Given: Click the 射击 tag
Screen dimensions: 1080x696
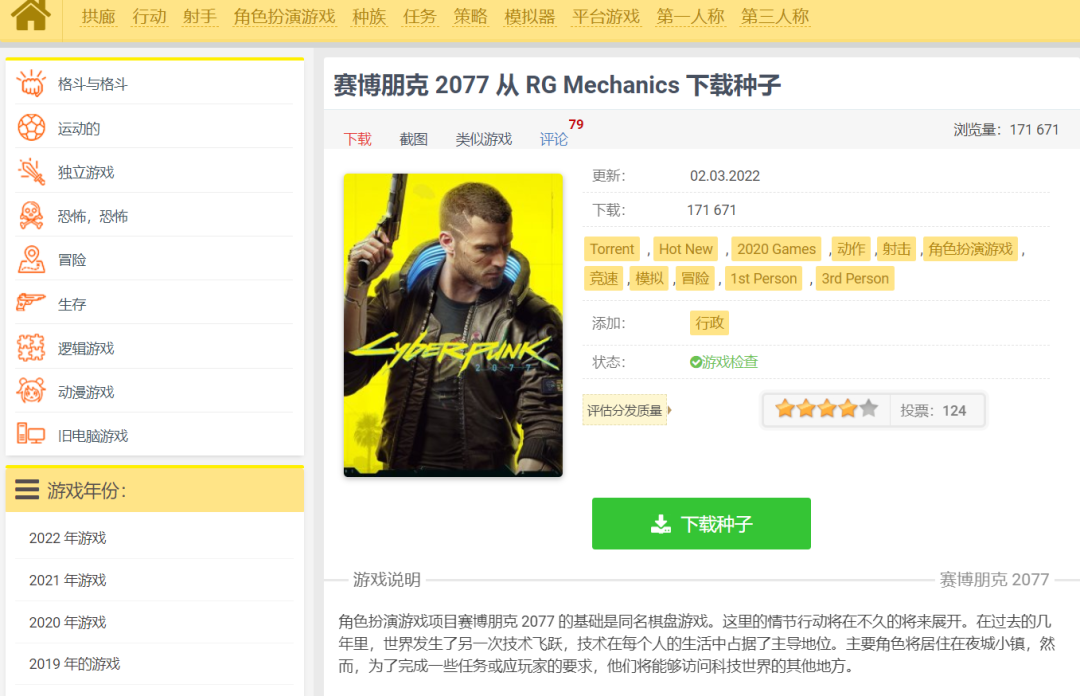Looking at the screenshot, I should pos(896,249).
